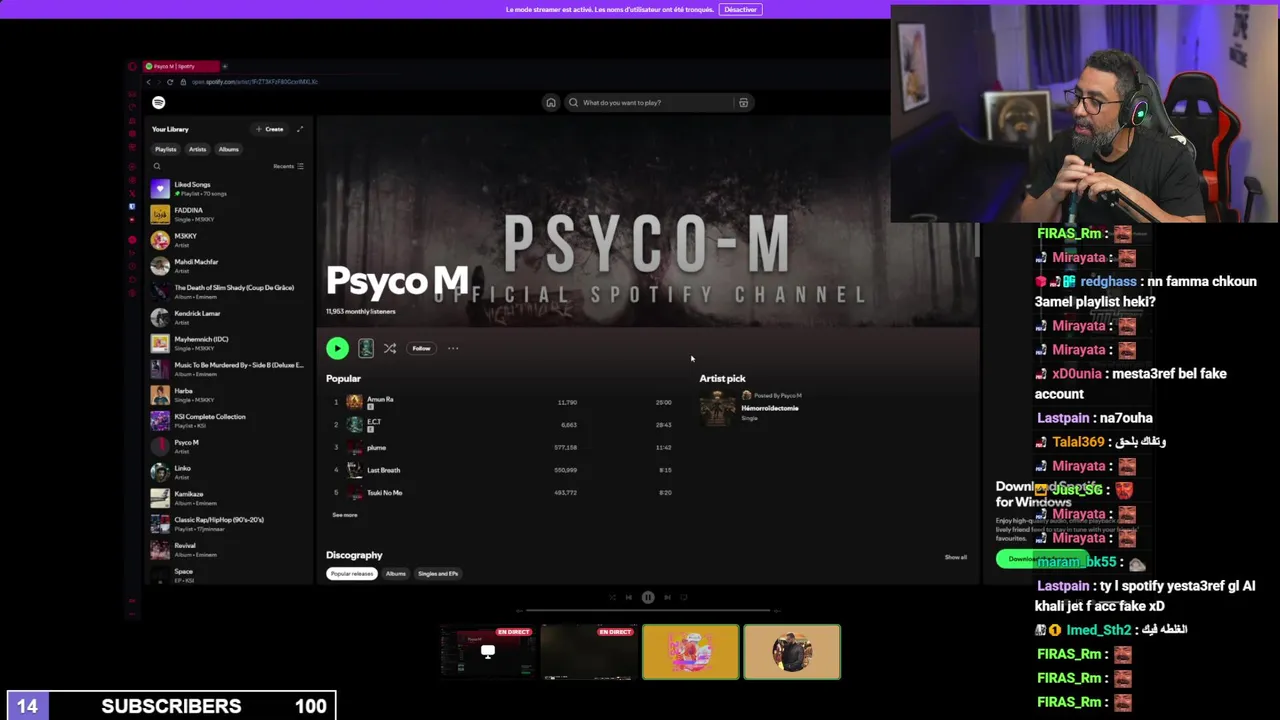This screenshot has width=1280, height=720.
Task: Toggle shuffle on artist page
Action: coord(390,348)
